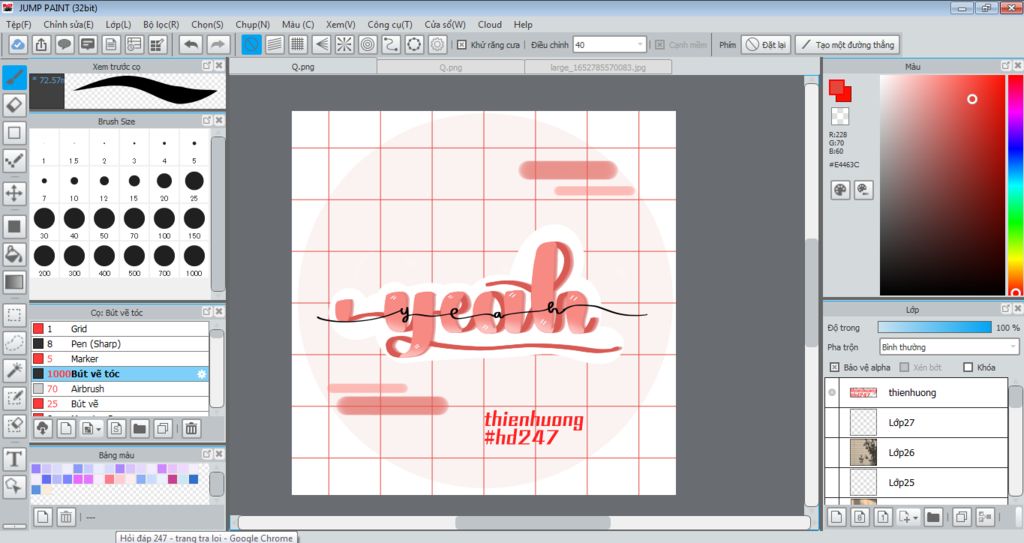Screen dimensions: 1024x543
Task: Click the speech bubble toolbar icon
Action: (x=64, y=44)
